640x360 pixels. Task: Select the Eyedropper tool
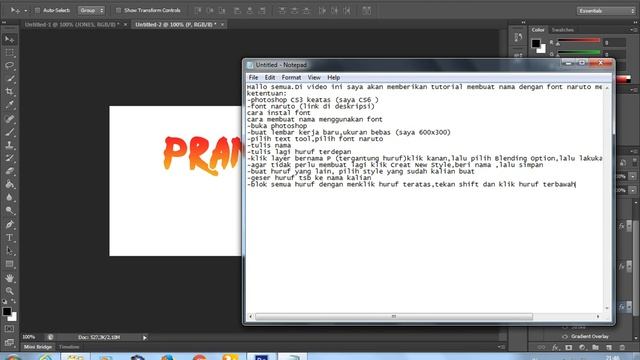click(10, 105)
